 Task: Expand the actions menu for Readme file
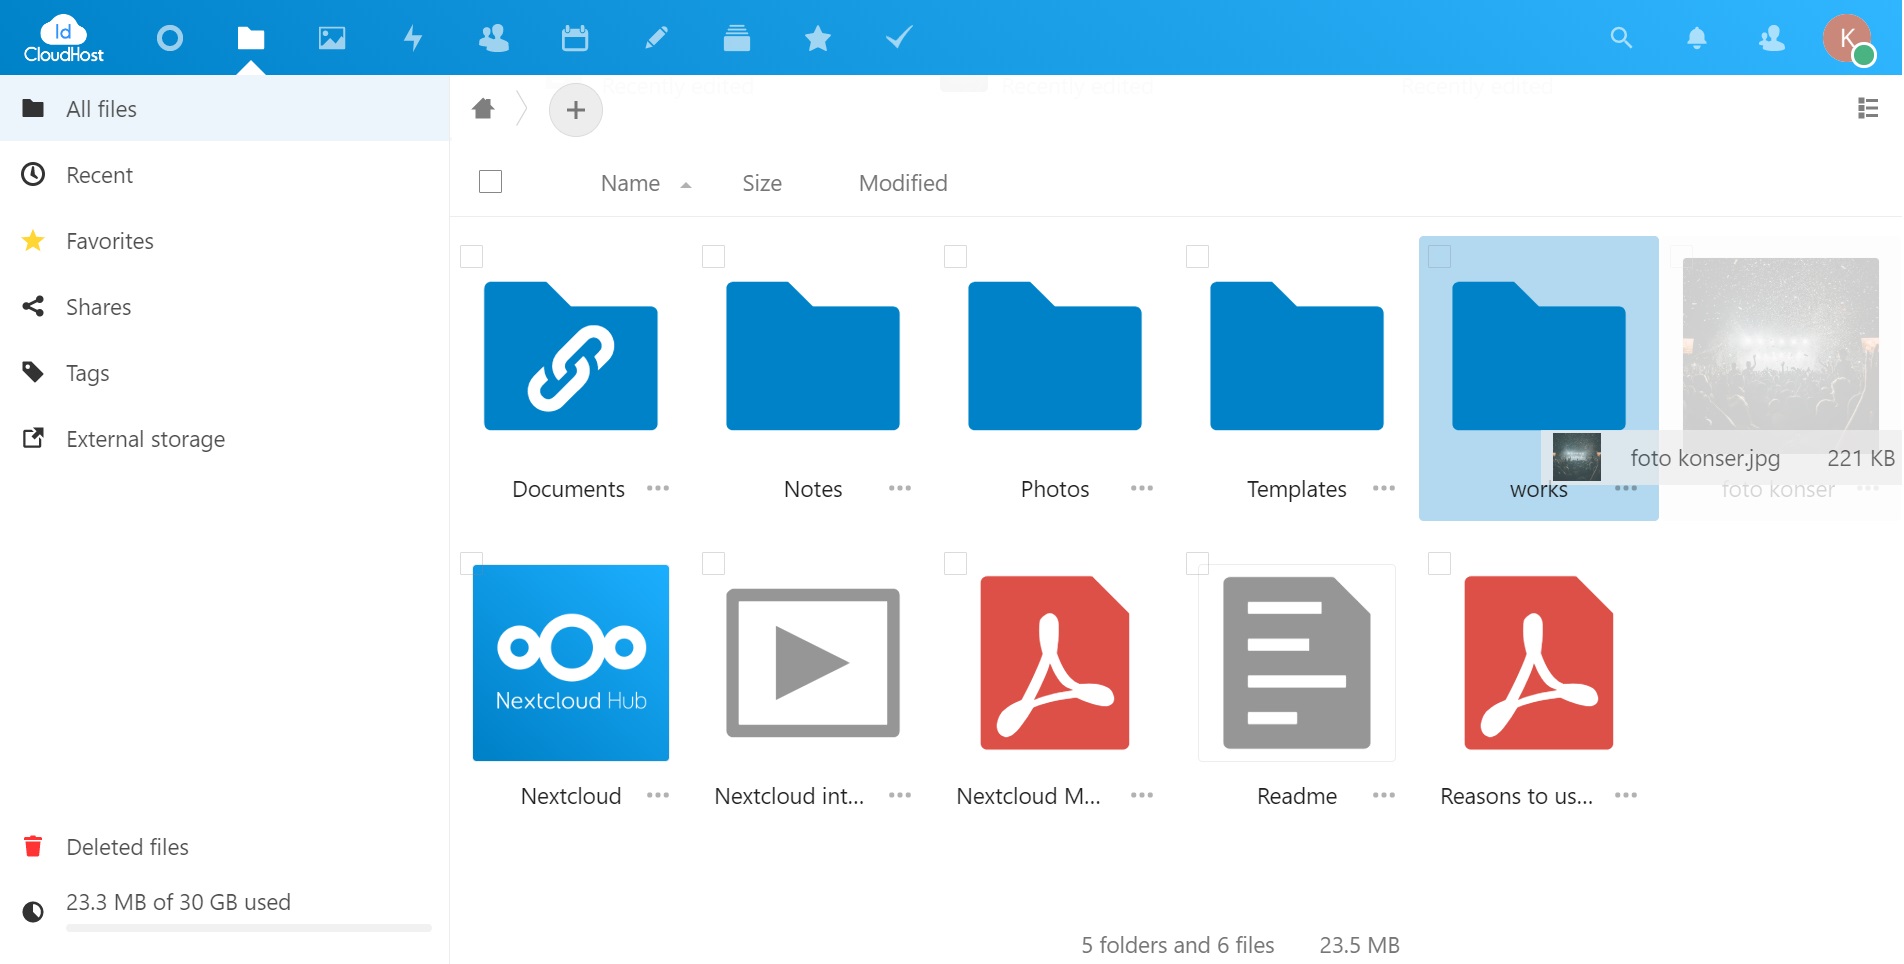pyautogui.click(x=1383, y=795)
